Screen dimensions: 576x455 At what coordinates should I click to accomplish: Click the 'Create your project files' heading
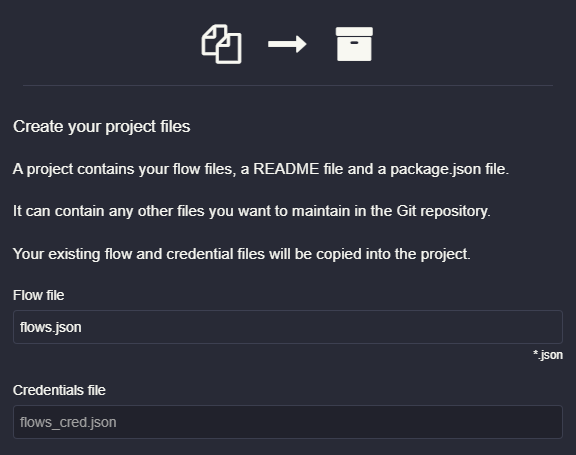click(x=102, y=127)
